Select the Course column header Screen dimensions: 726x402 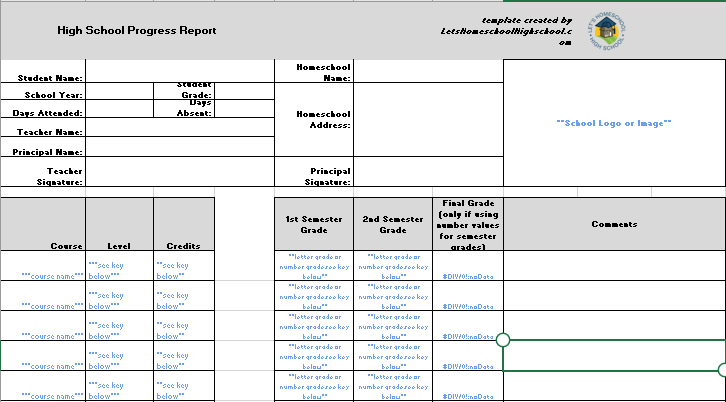pyautogui.click(x=43, y=224)
